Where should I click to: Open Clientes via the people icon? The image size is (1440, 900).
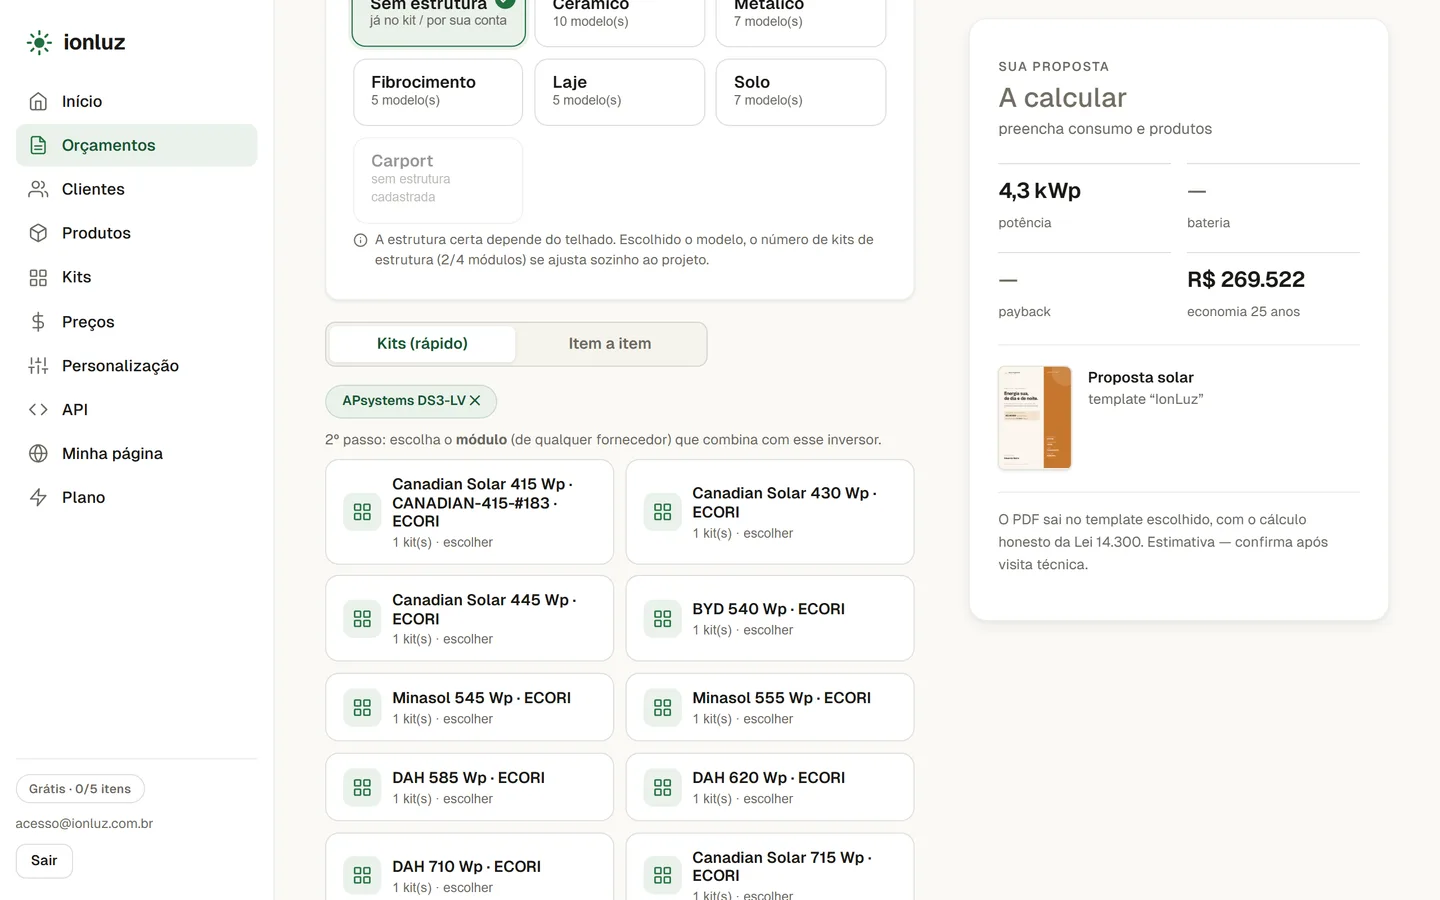click(x=38, y=189)
